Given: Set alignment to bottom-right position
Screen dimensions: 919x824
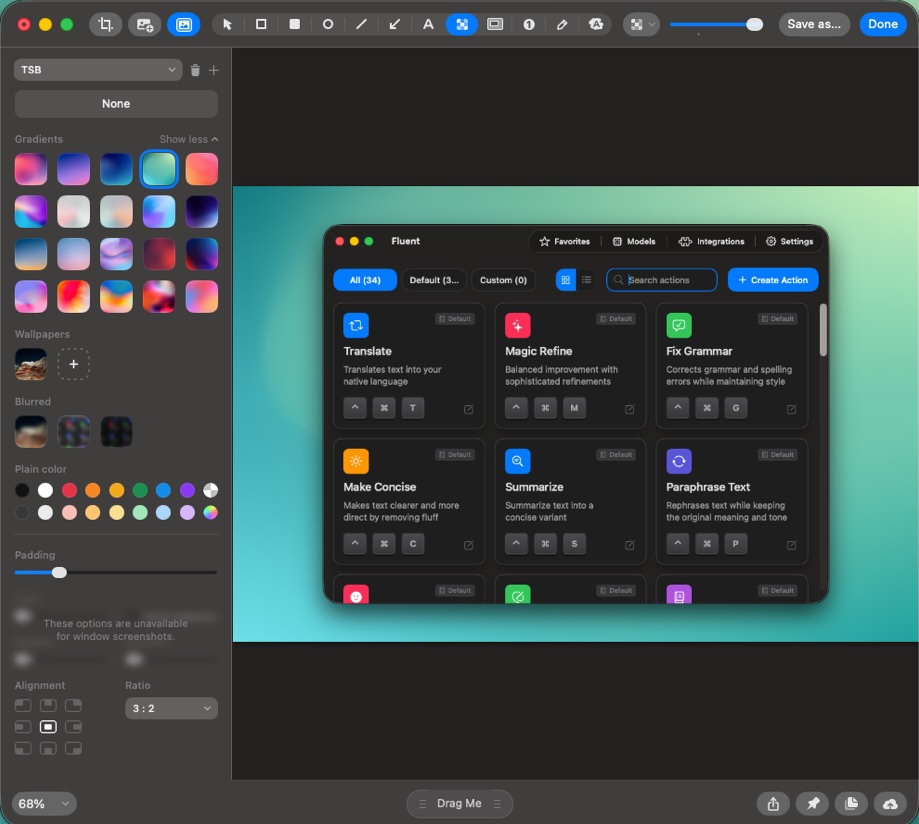Looking at the screenshot, I should (x=73, y=748).
